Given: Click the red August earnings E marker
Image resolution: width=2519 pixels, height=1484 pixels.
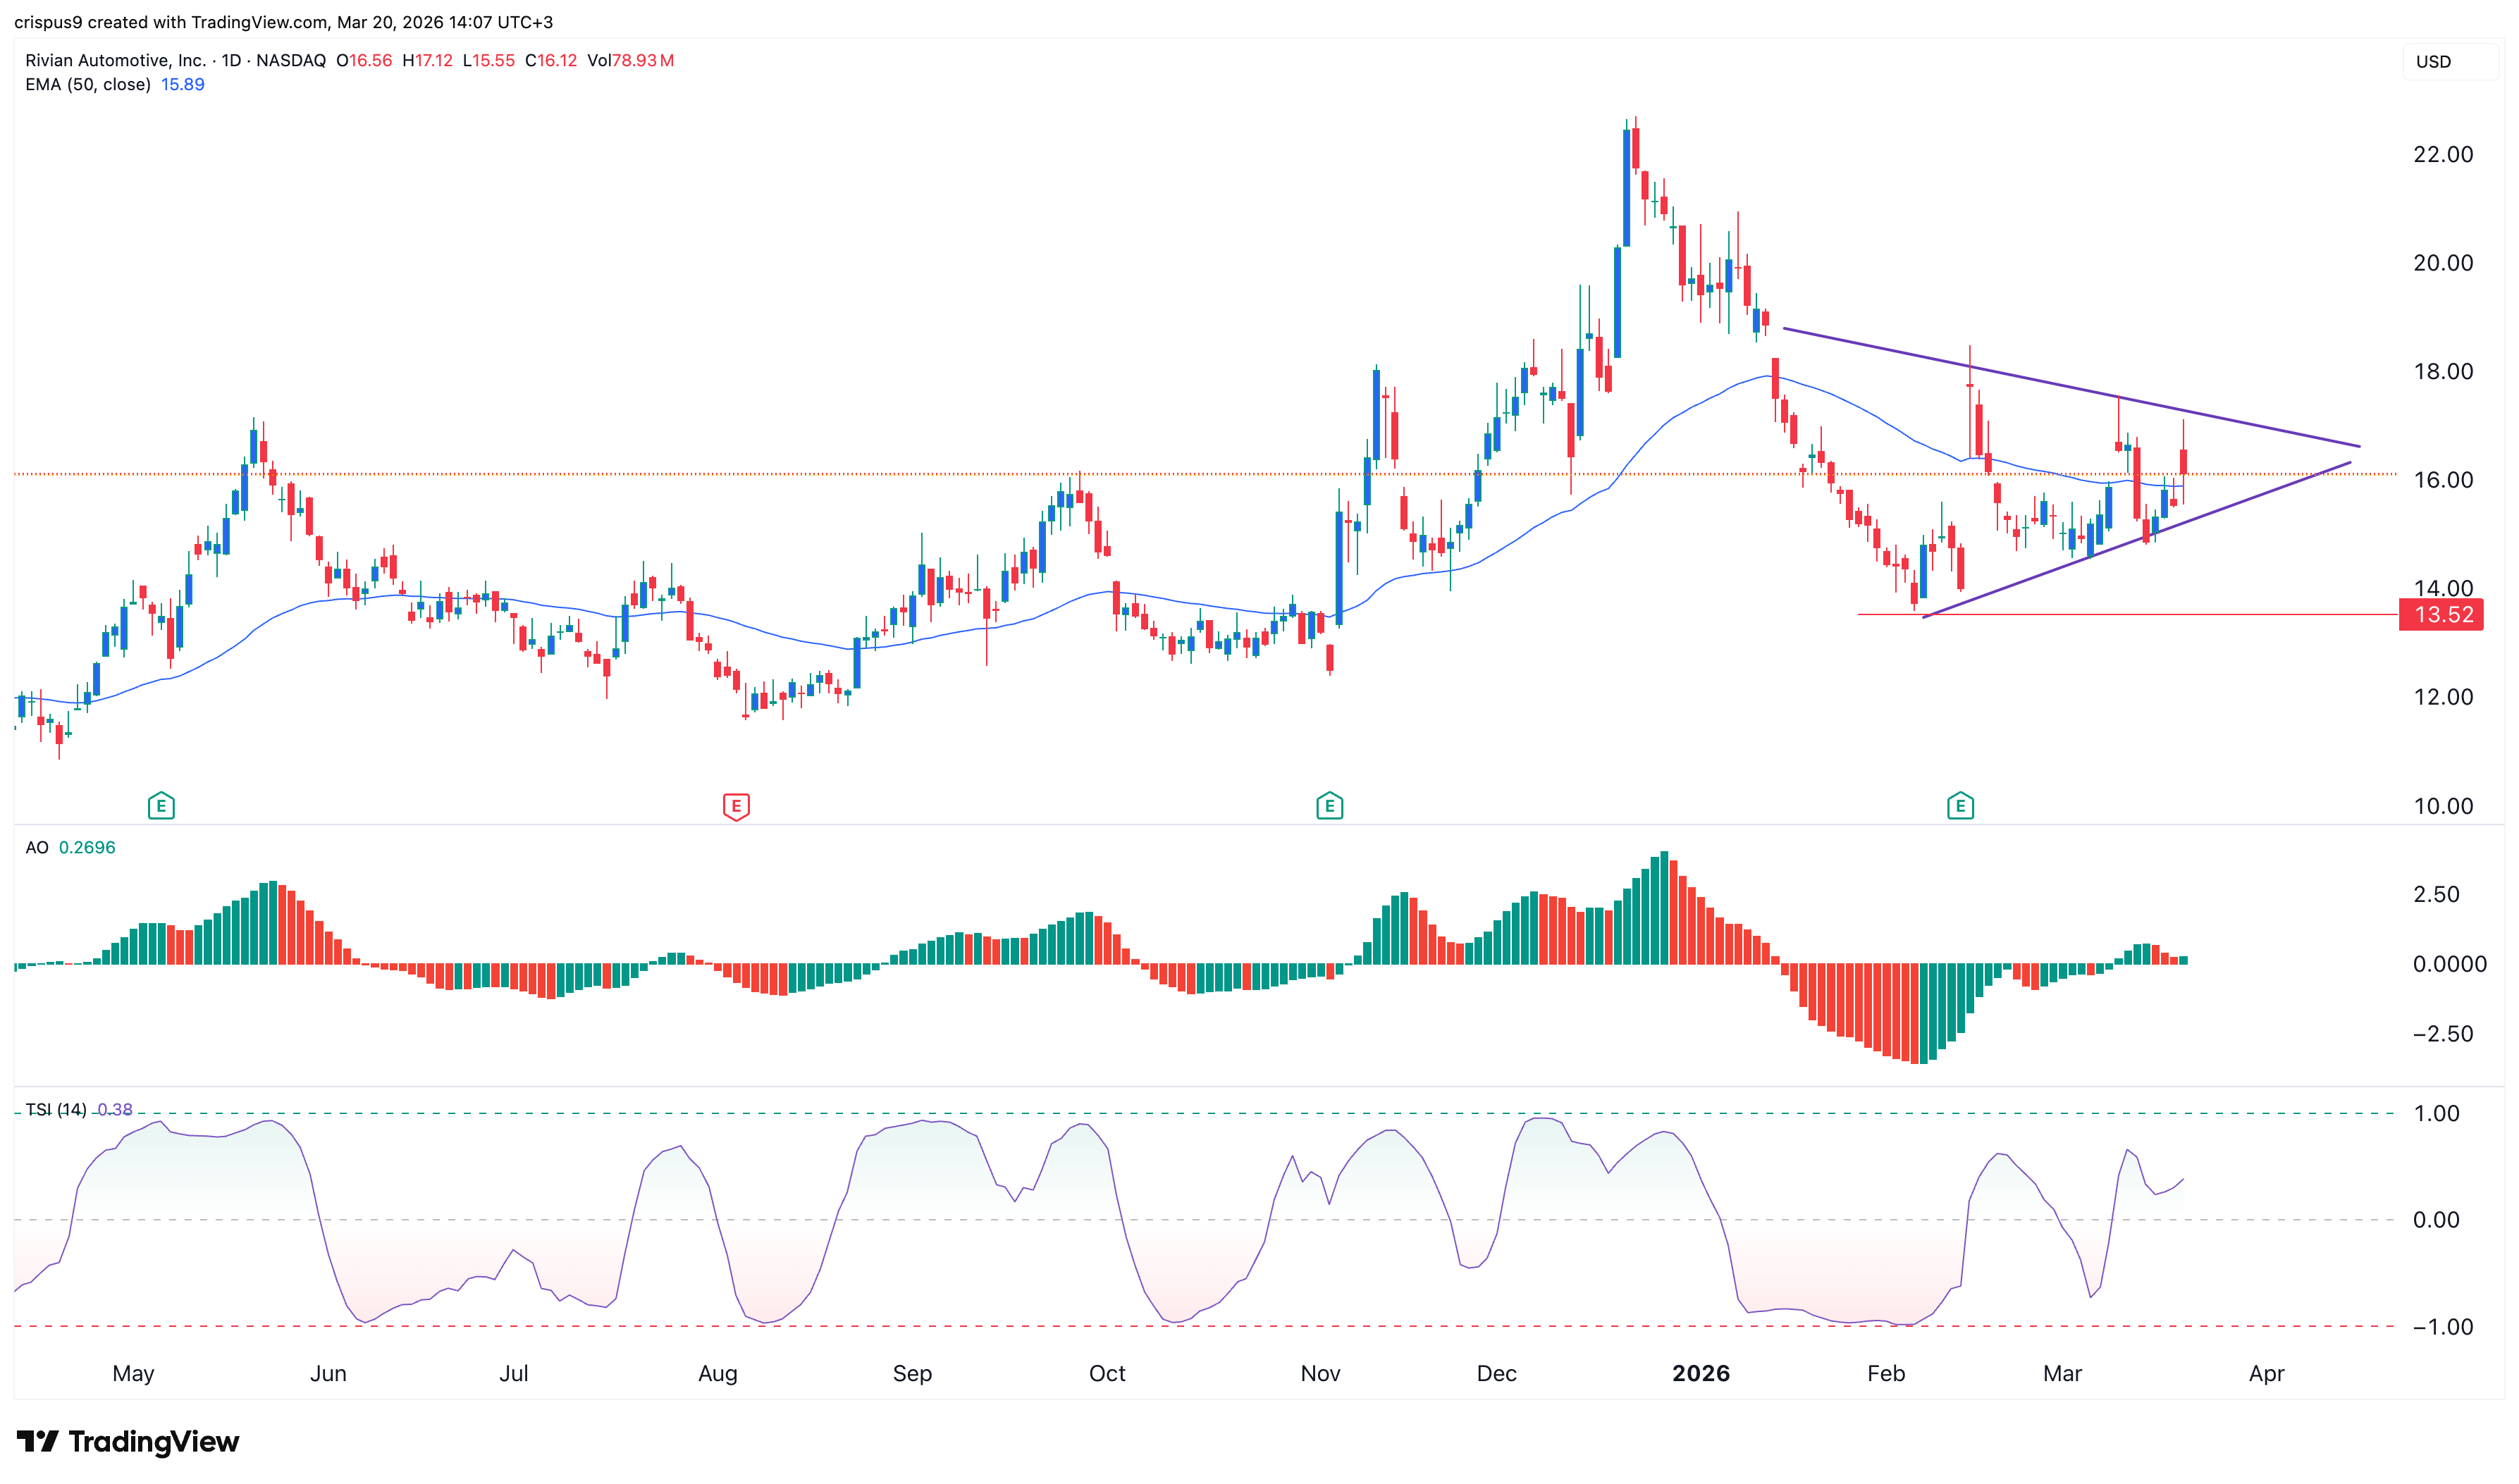Looking at the screenshot, I should 736,806.
